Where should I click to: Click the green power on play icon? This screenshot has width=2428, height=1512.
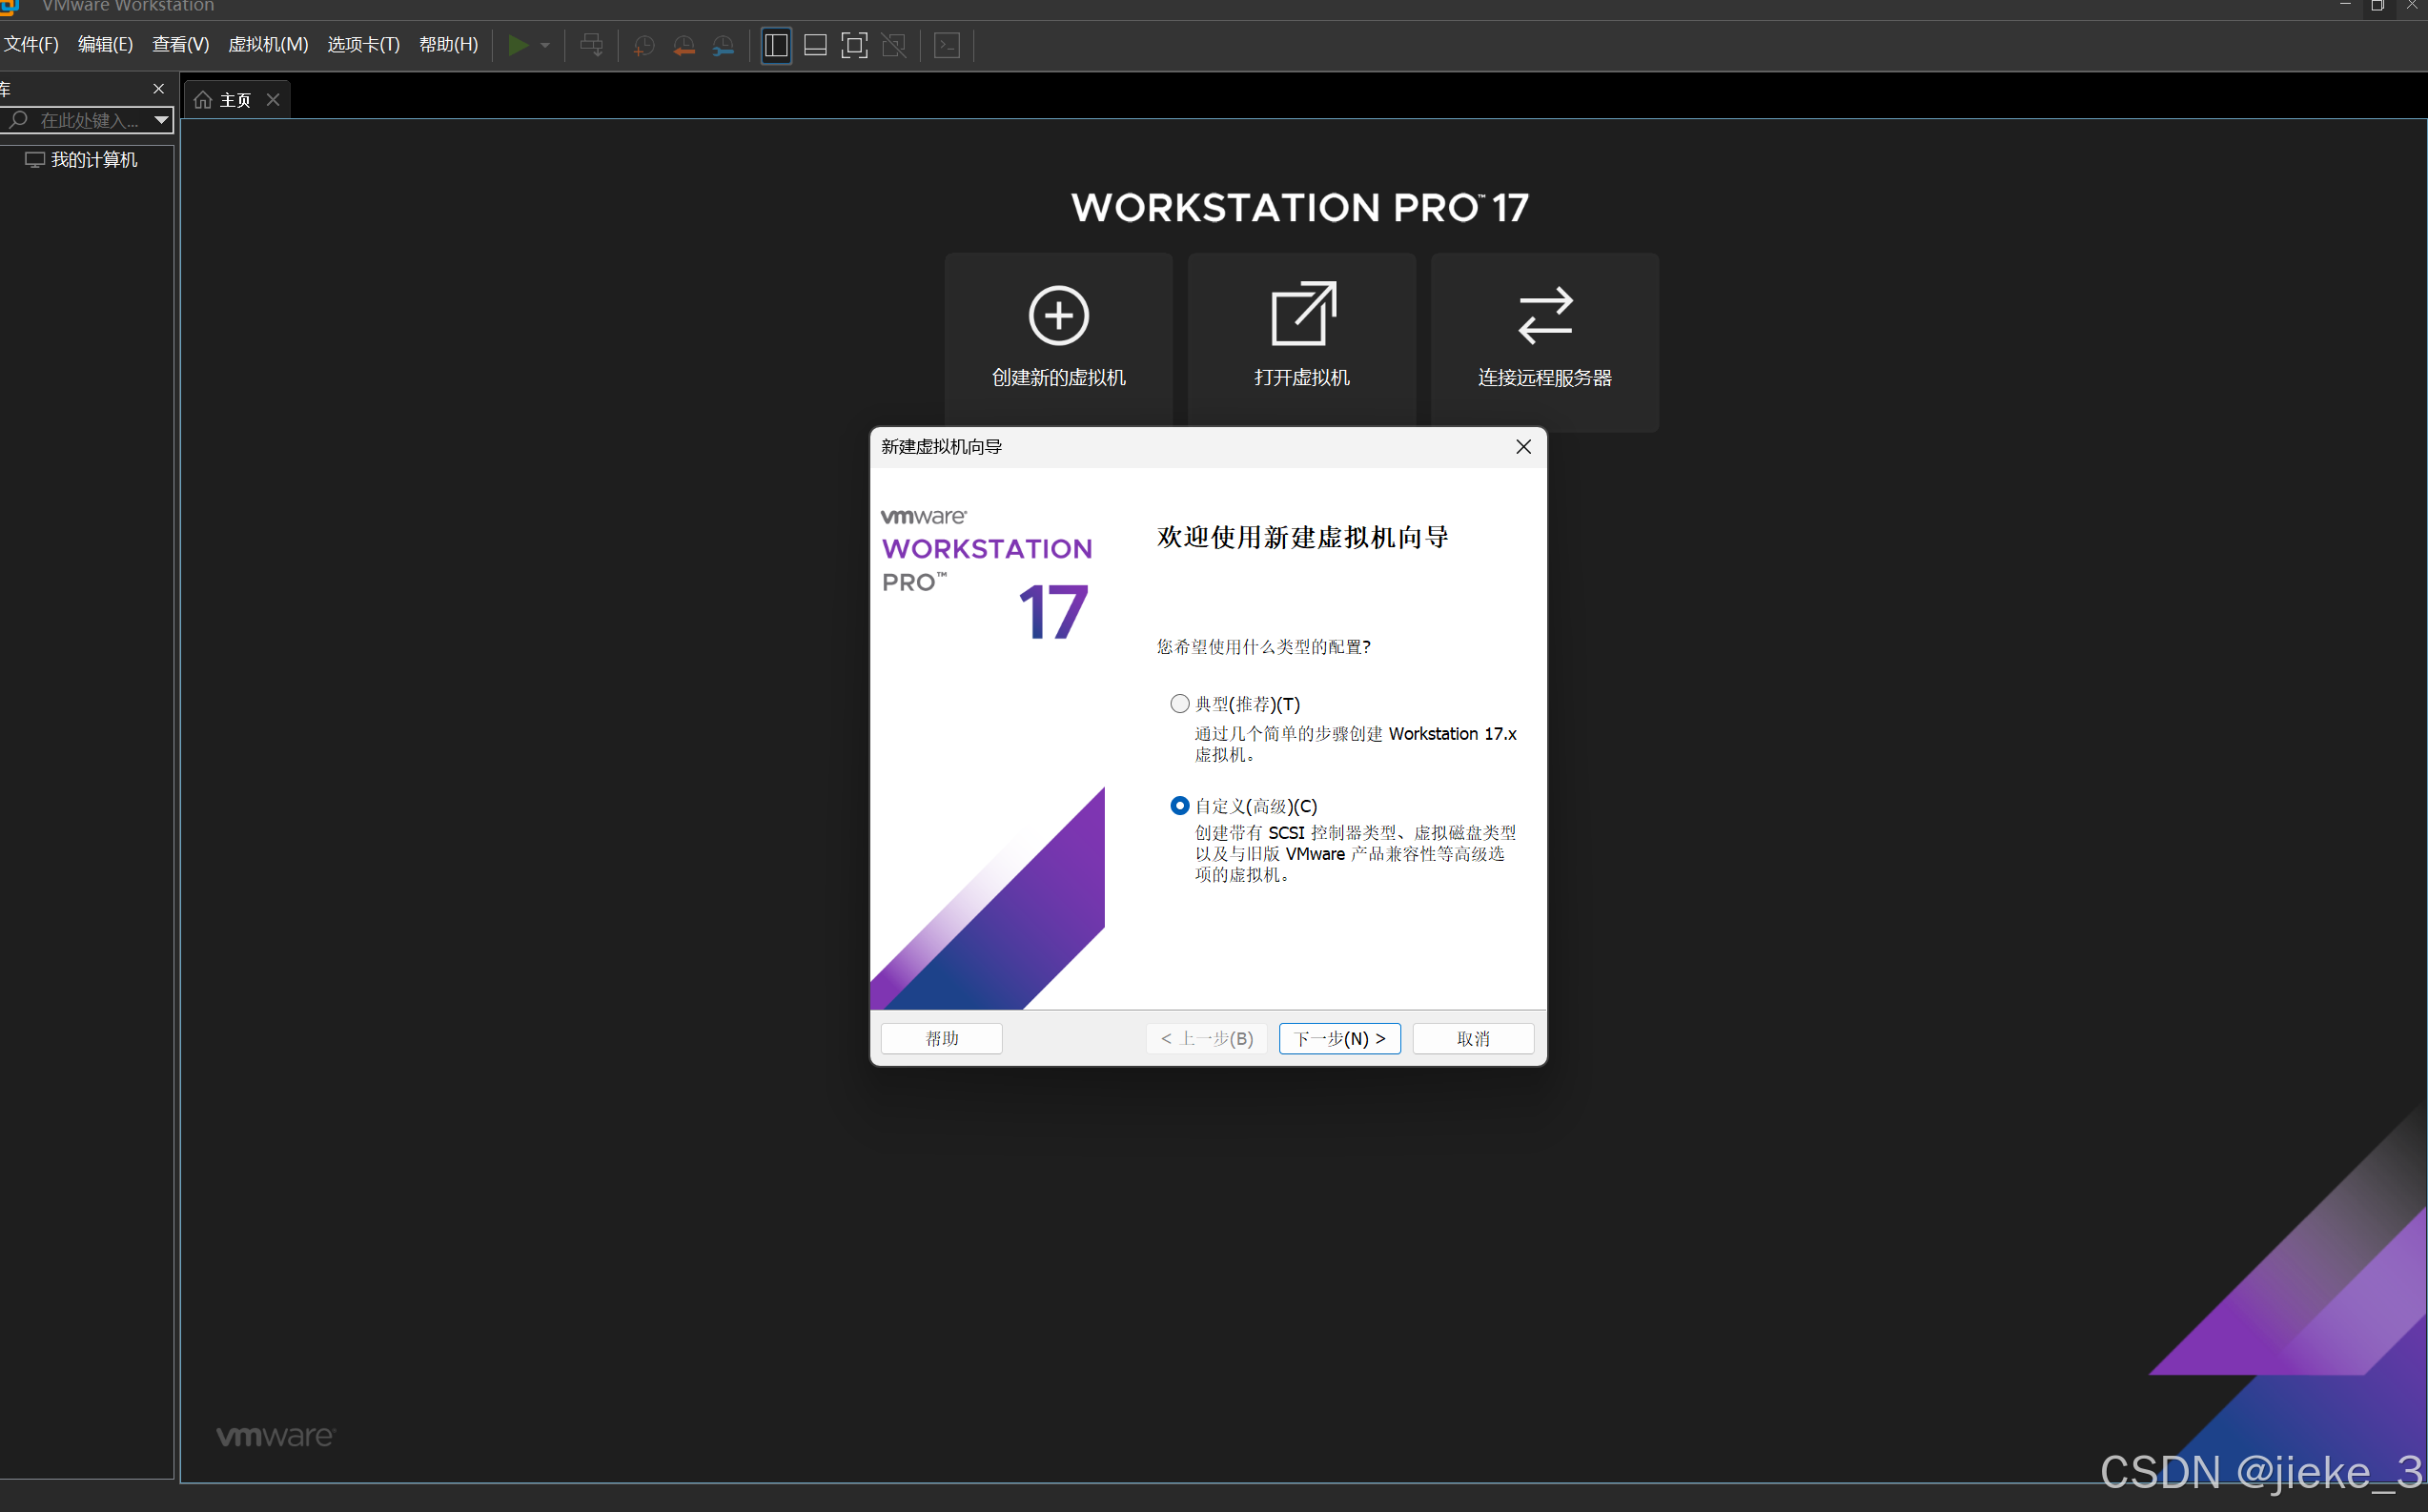(x=518, y=45)
